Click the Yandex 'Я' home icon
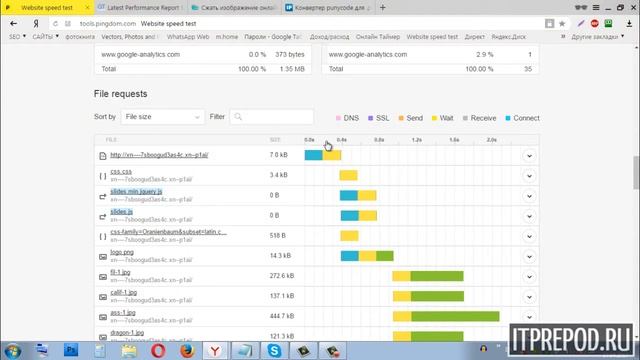This screenshot has height=360, width=640. pyautogui.click(x=36, y=24)
